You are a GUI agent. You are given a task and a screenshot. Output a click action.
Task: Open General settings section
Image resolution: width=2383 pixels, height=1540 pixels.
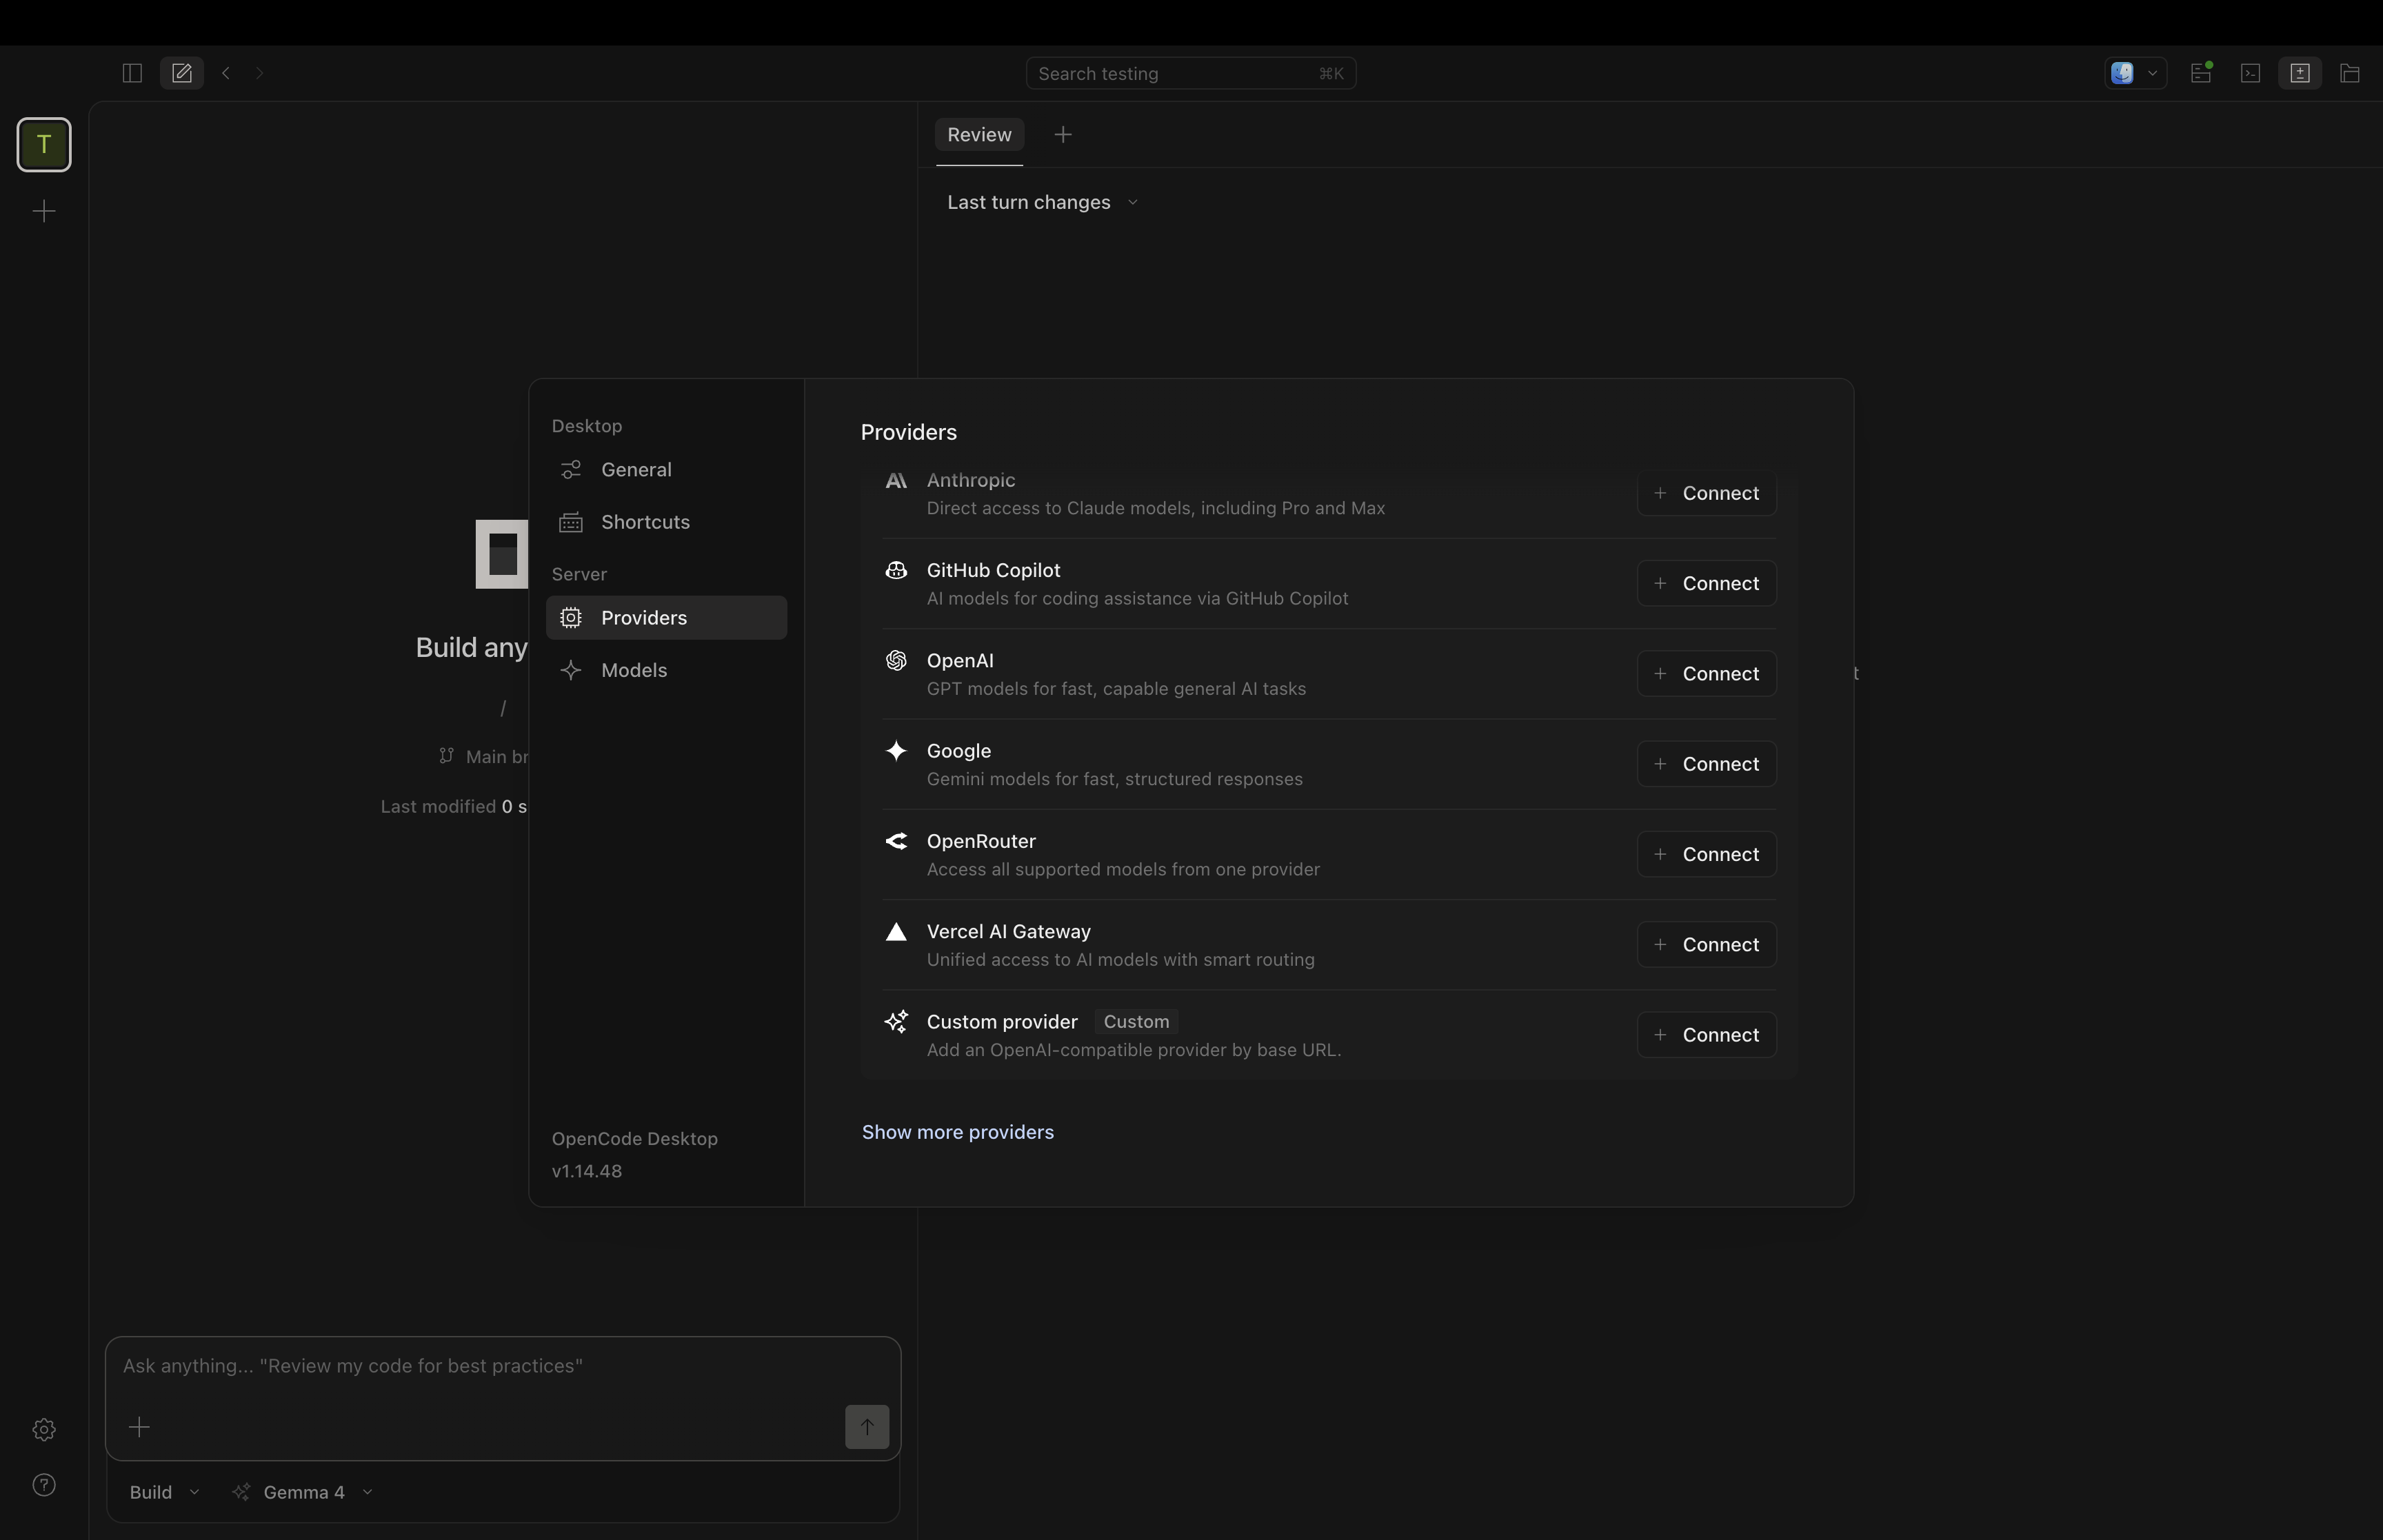coord(666,470)
